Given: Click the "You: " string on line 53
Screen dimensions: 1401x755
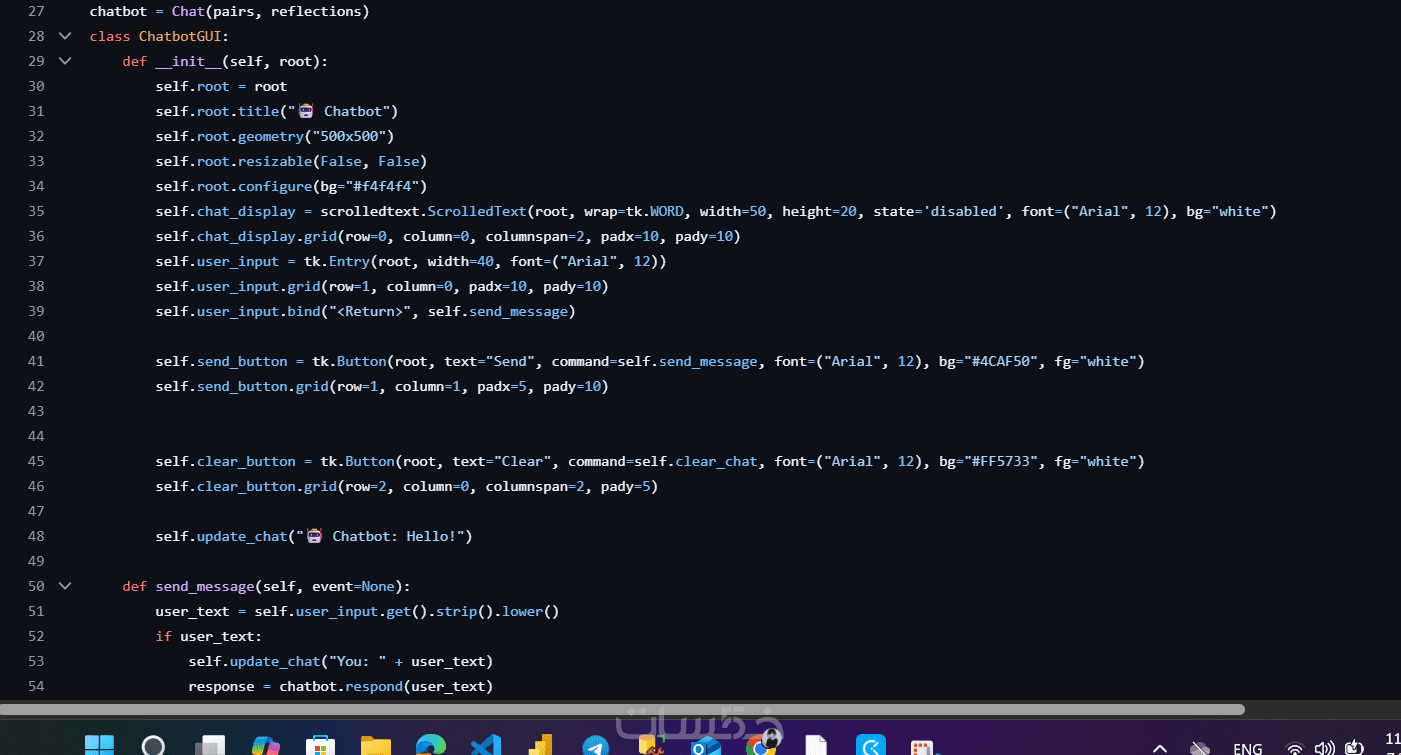Looking at the screenshot, I should 357,661.
